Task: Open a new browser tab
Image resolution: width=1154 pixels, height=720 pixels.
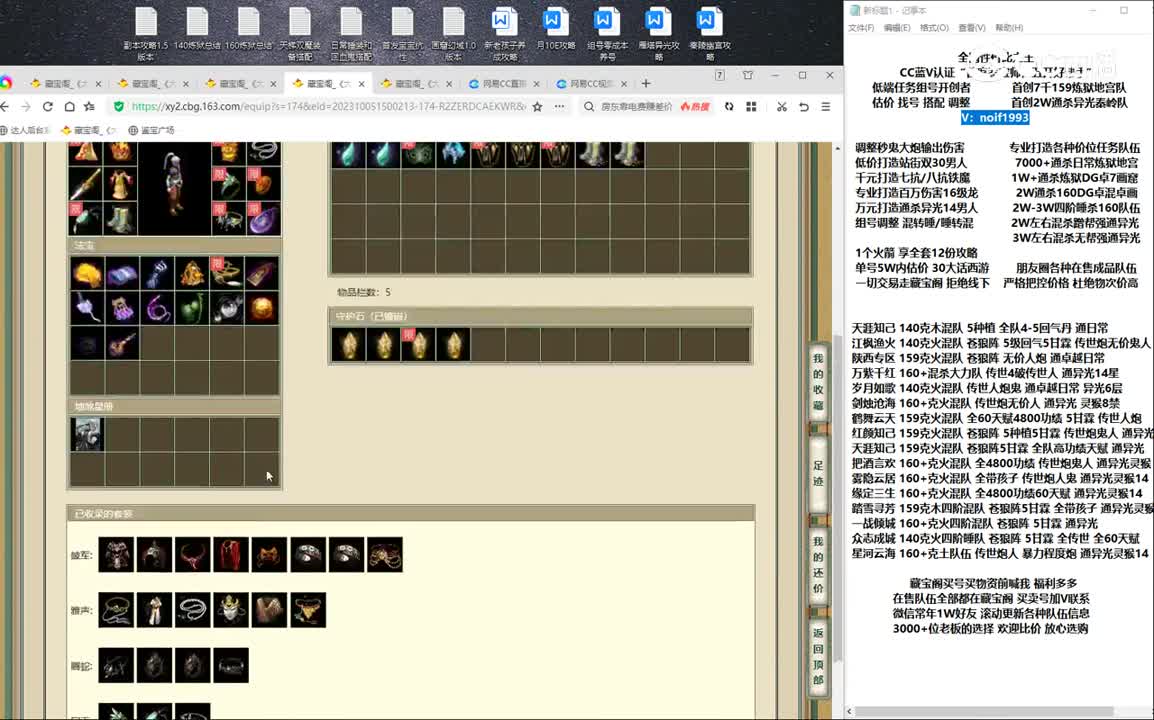Action: (x=646, y=84)
